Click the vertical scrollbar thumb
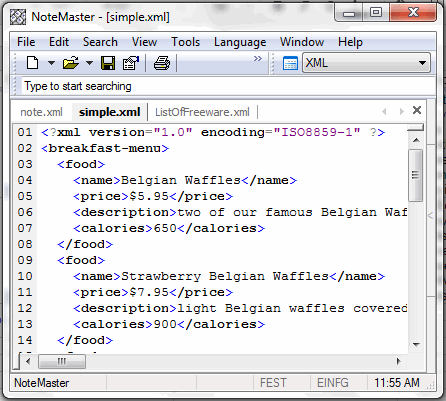The height and width of the screenshot is (401, 446). coord(415,175)
